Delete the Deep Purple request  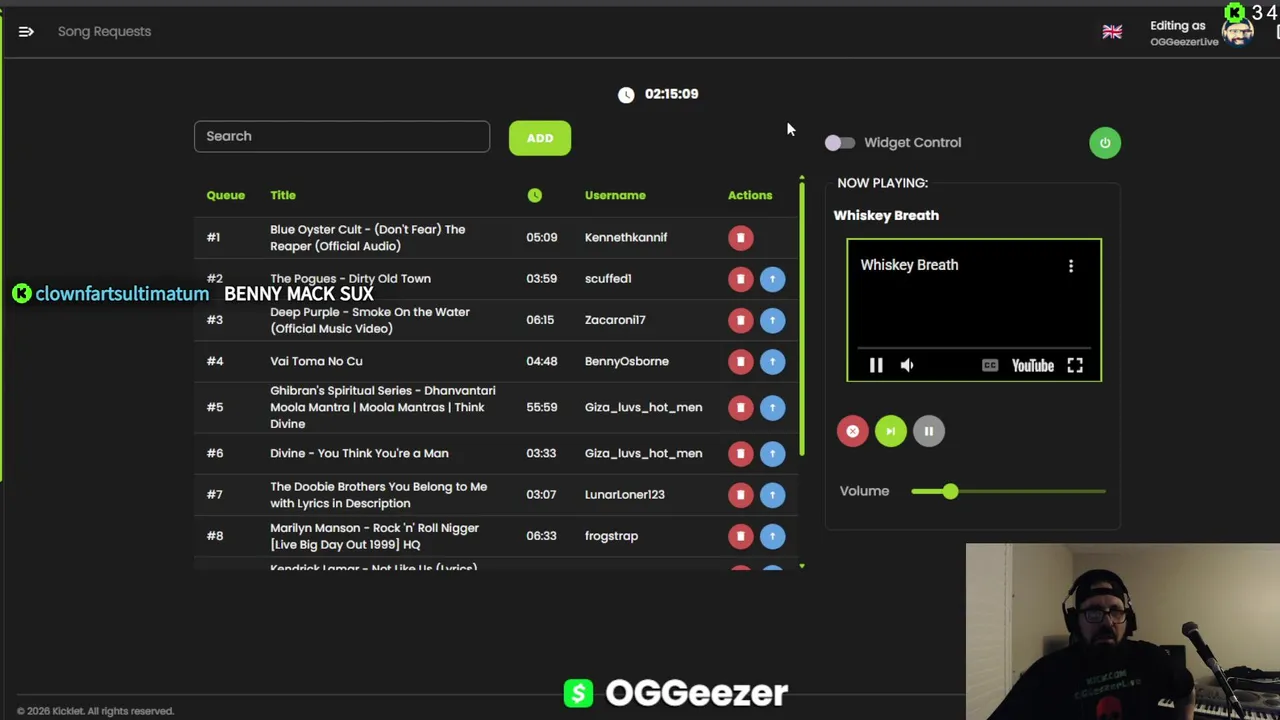coord(740,320)
